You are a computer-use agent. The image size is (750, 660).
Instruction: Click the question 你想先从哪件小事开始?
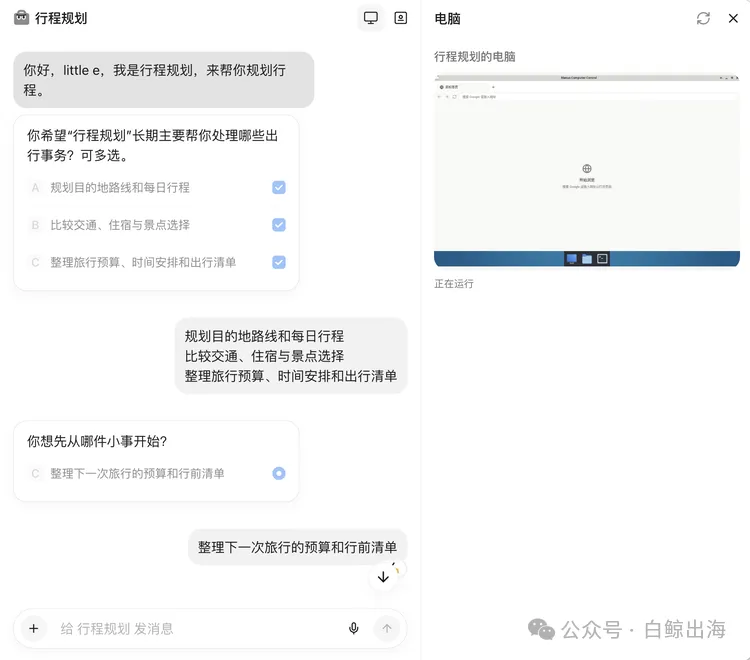coord(97,441)
